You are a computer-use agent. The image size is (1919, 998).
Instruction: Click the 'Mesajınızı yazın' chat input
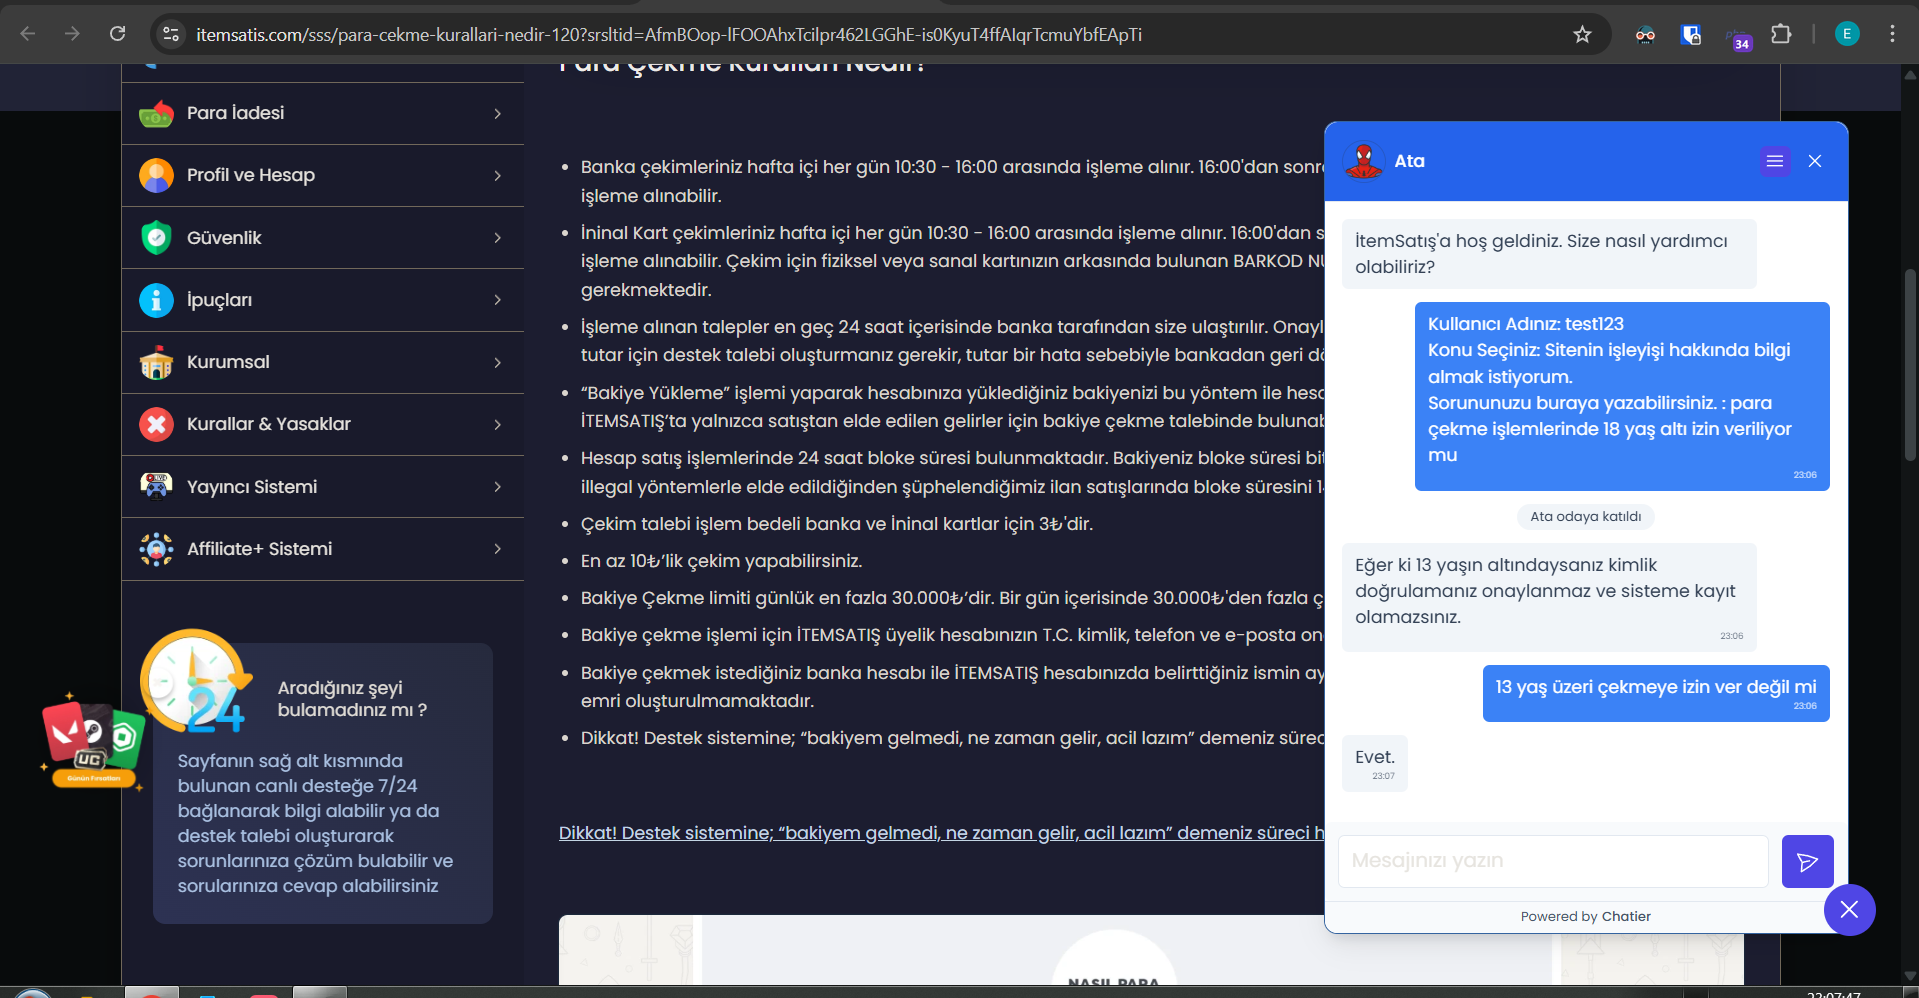tap(1553, 861)
